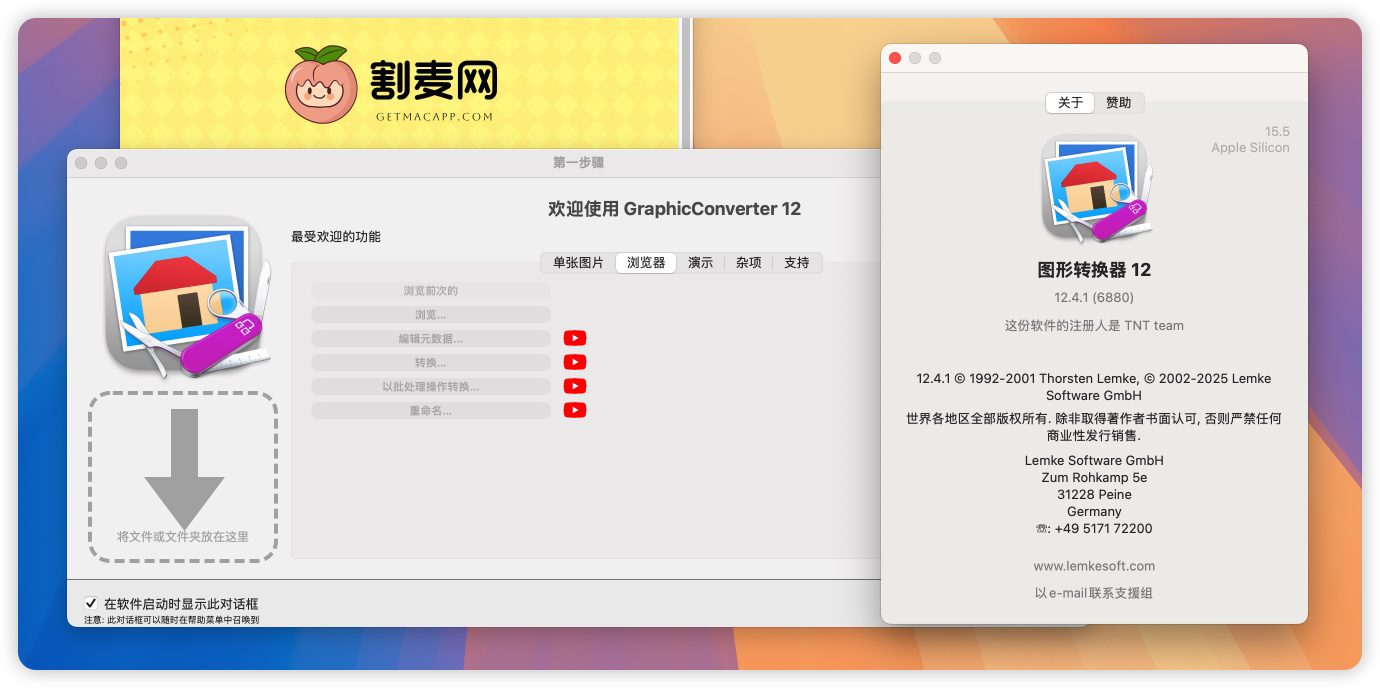The height and width of the screenshot is (688, 1380).
Task: Select the 关于 tab in About window
Action: (x=1070, y=103)
